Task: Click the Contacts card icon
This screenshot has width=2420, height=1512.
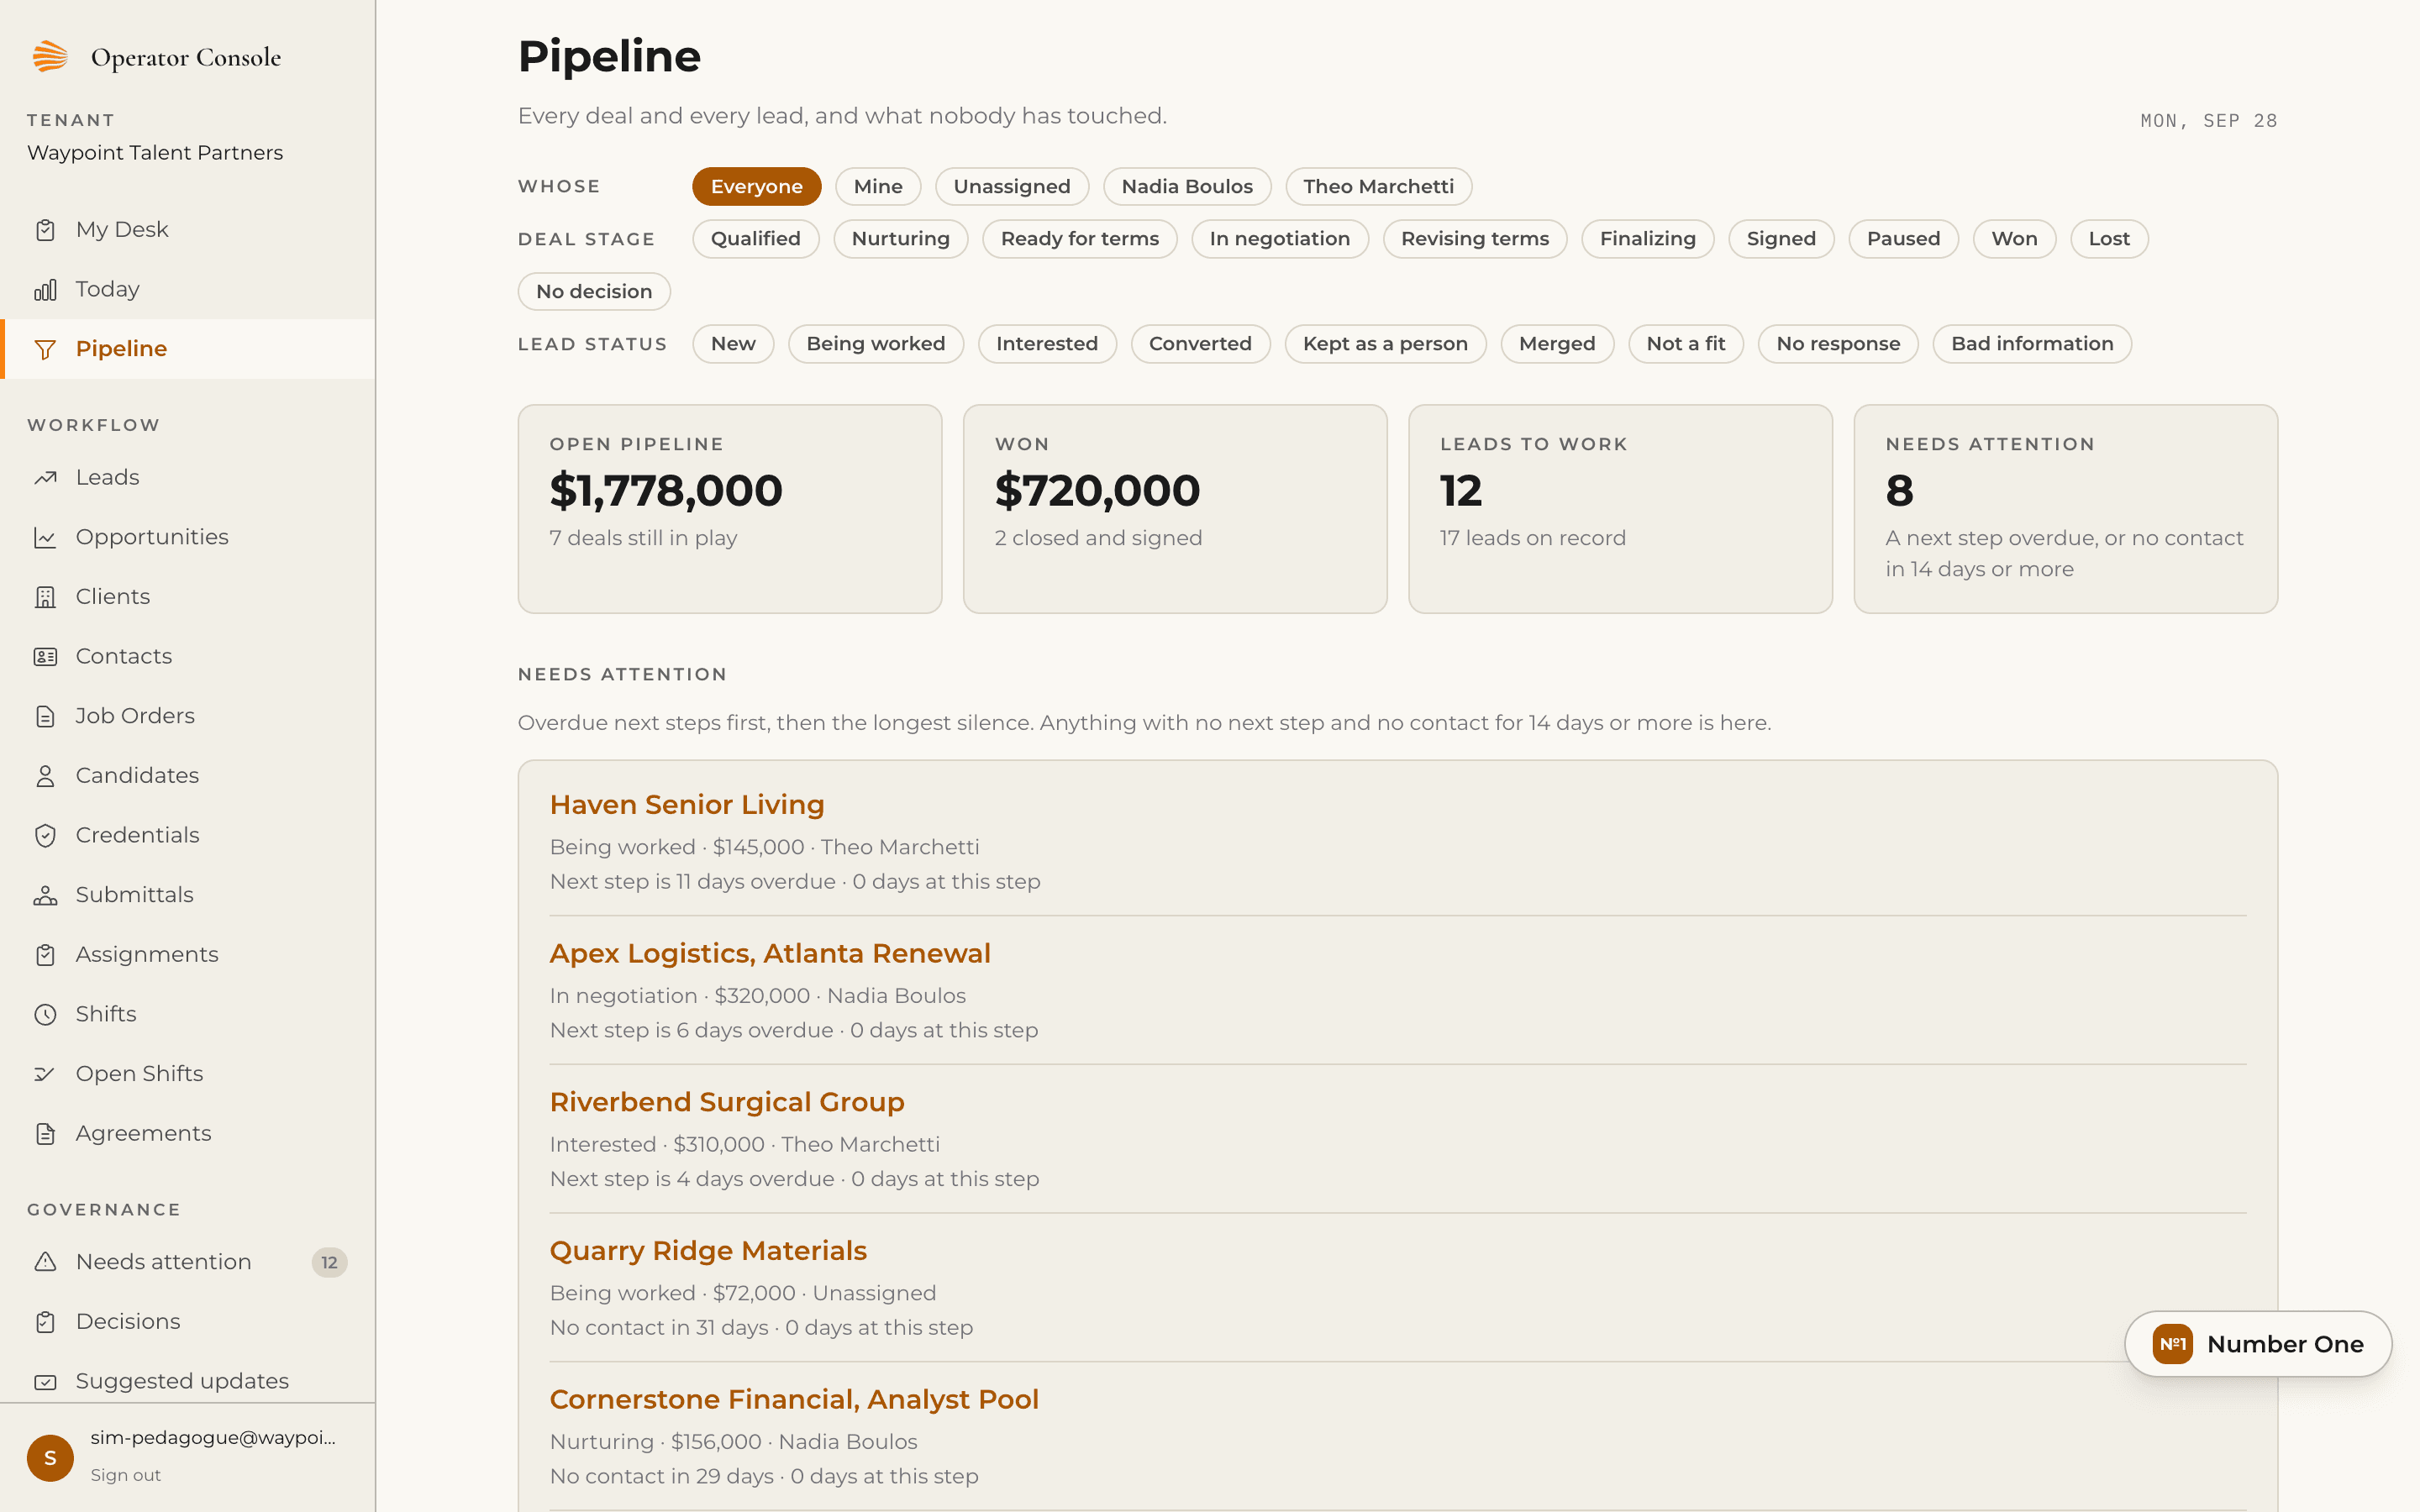Action: coord(45,657)
